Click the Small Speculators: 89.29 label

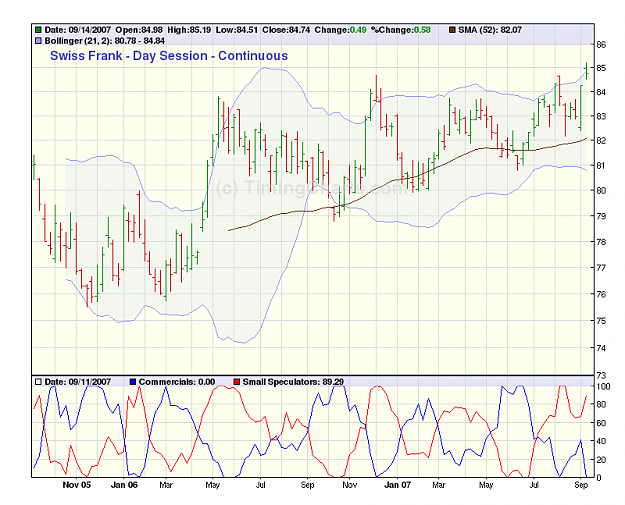tap(293, 382)
